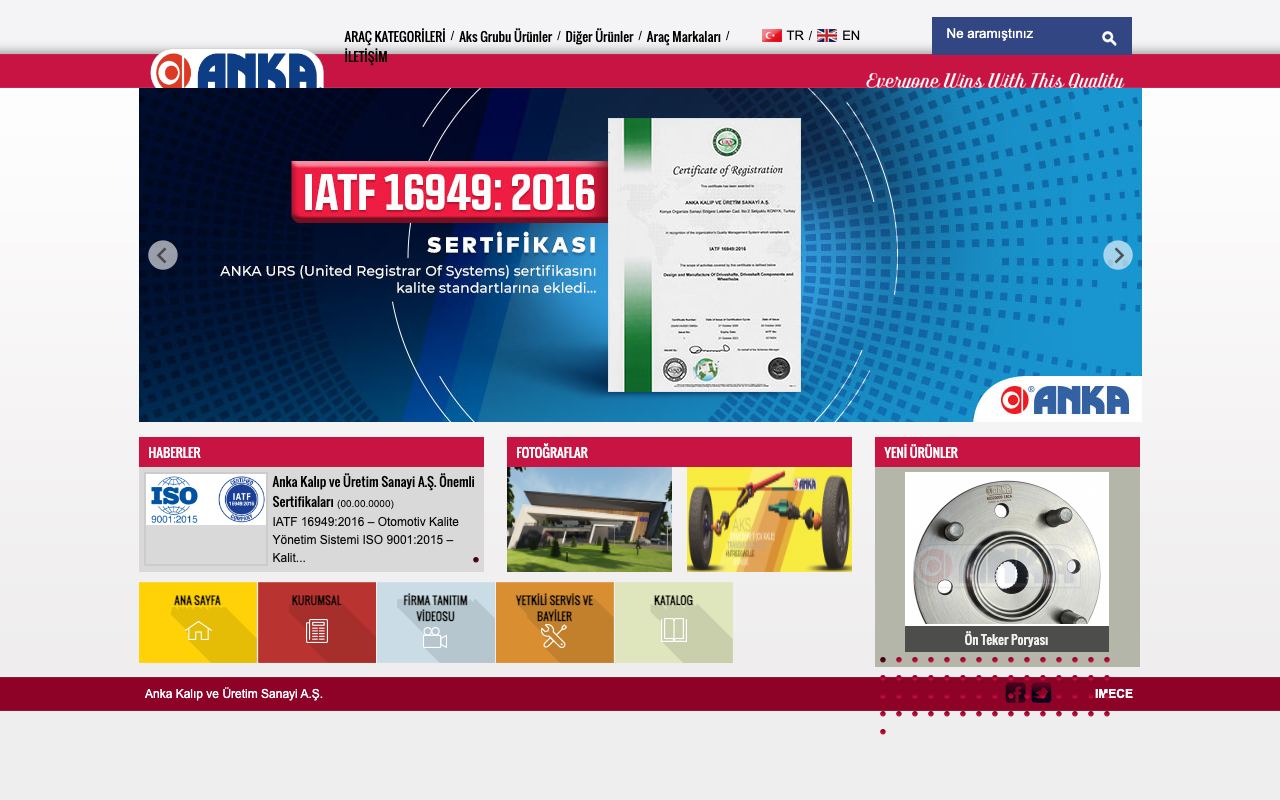Image resolution: width=1280 pixels, height=800 pixels.
Task: Open the news headline about Önemli Sertifikaları
Action: click(373, 491)
